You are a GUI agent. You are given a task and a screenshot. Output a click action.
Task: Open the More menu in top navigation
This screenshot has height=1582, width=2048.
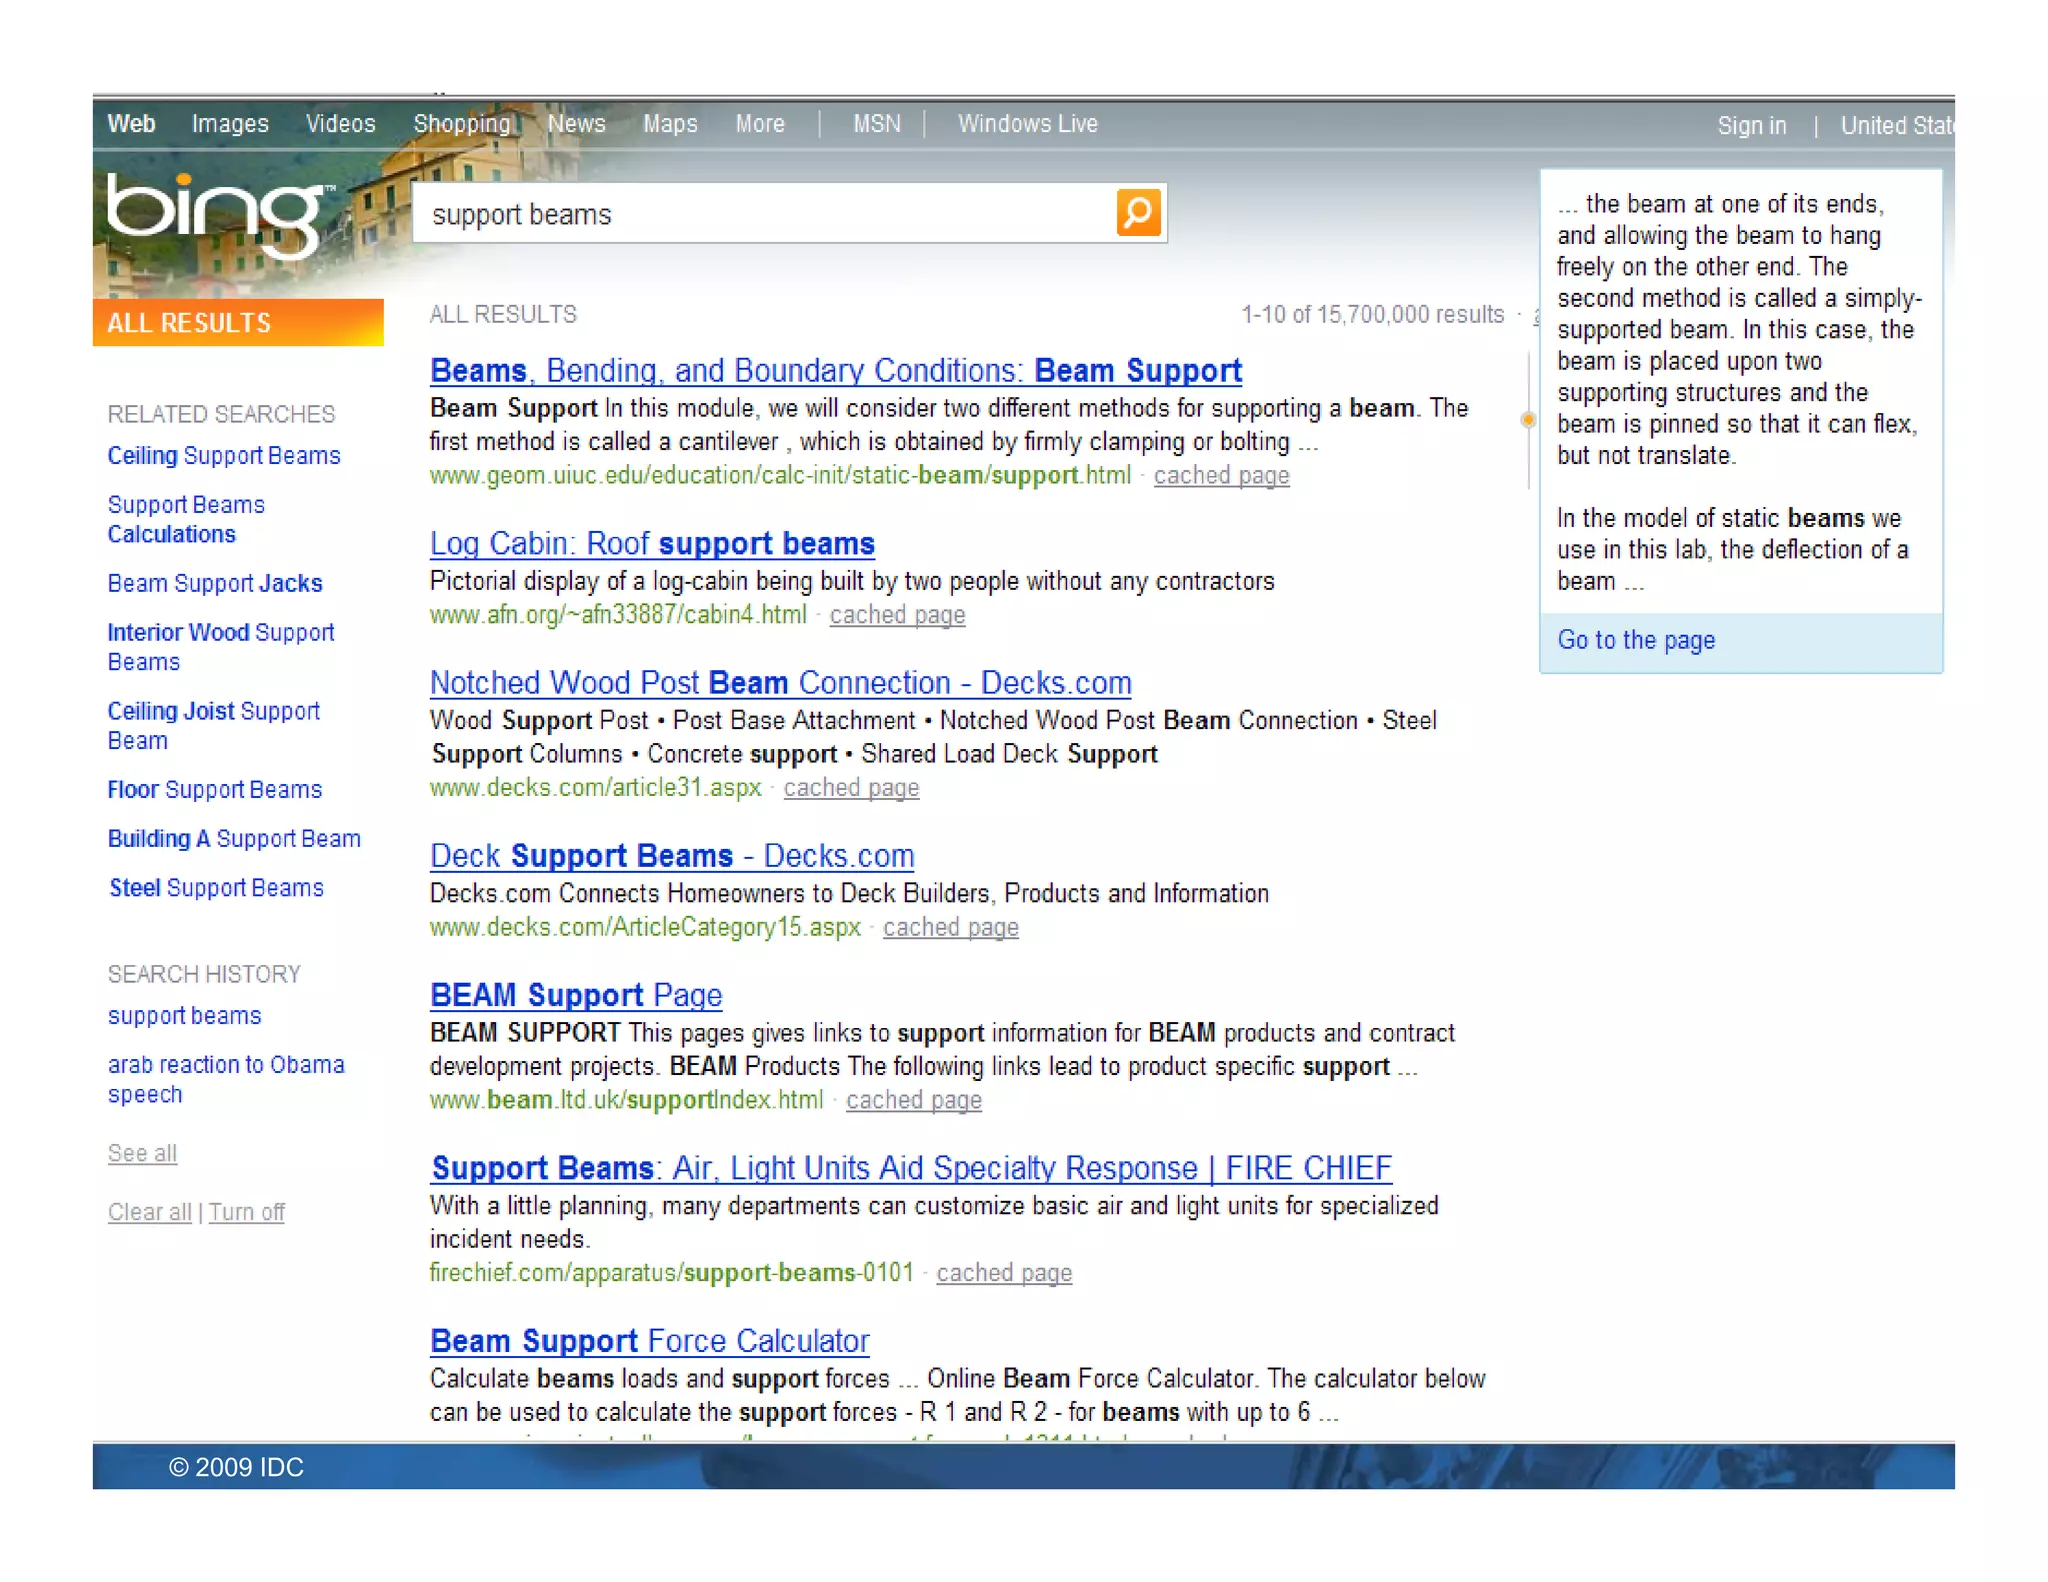pyautogui.click(x=760, y=124)
